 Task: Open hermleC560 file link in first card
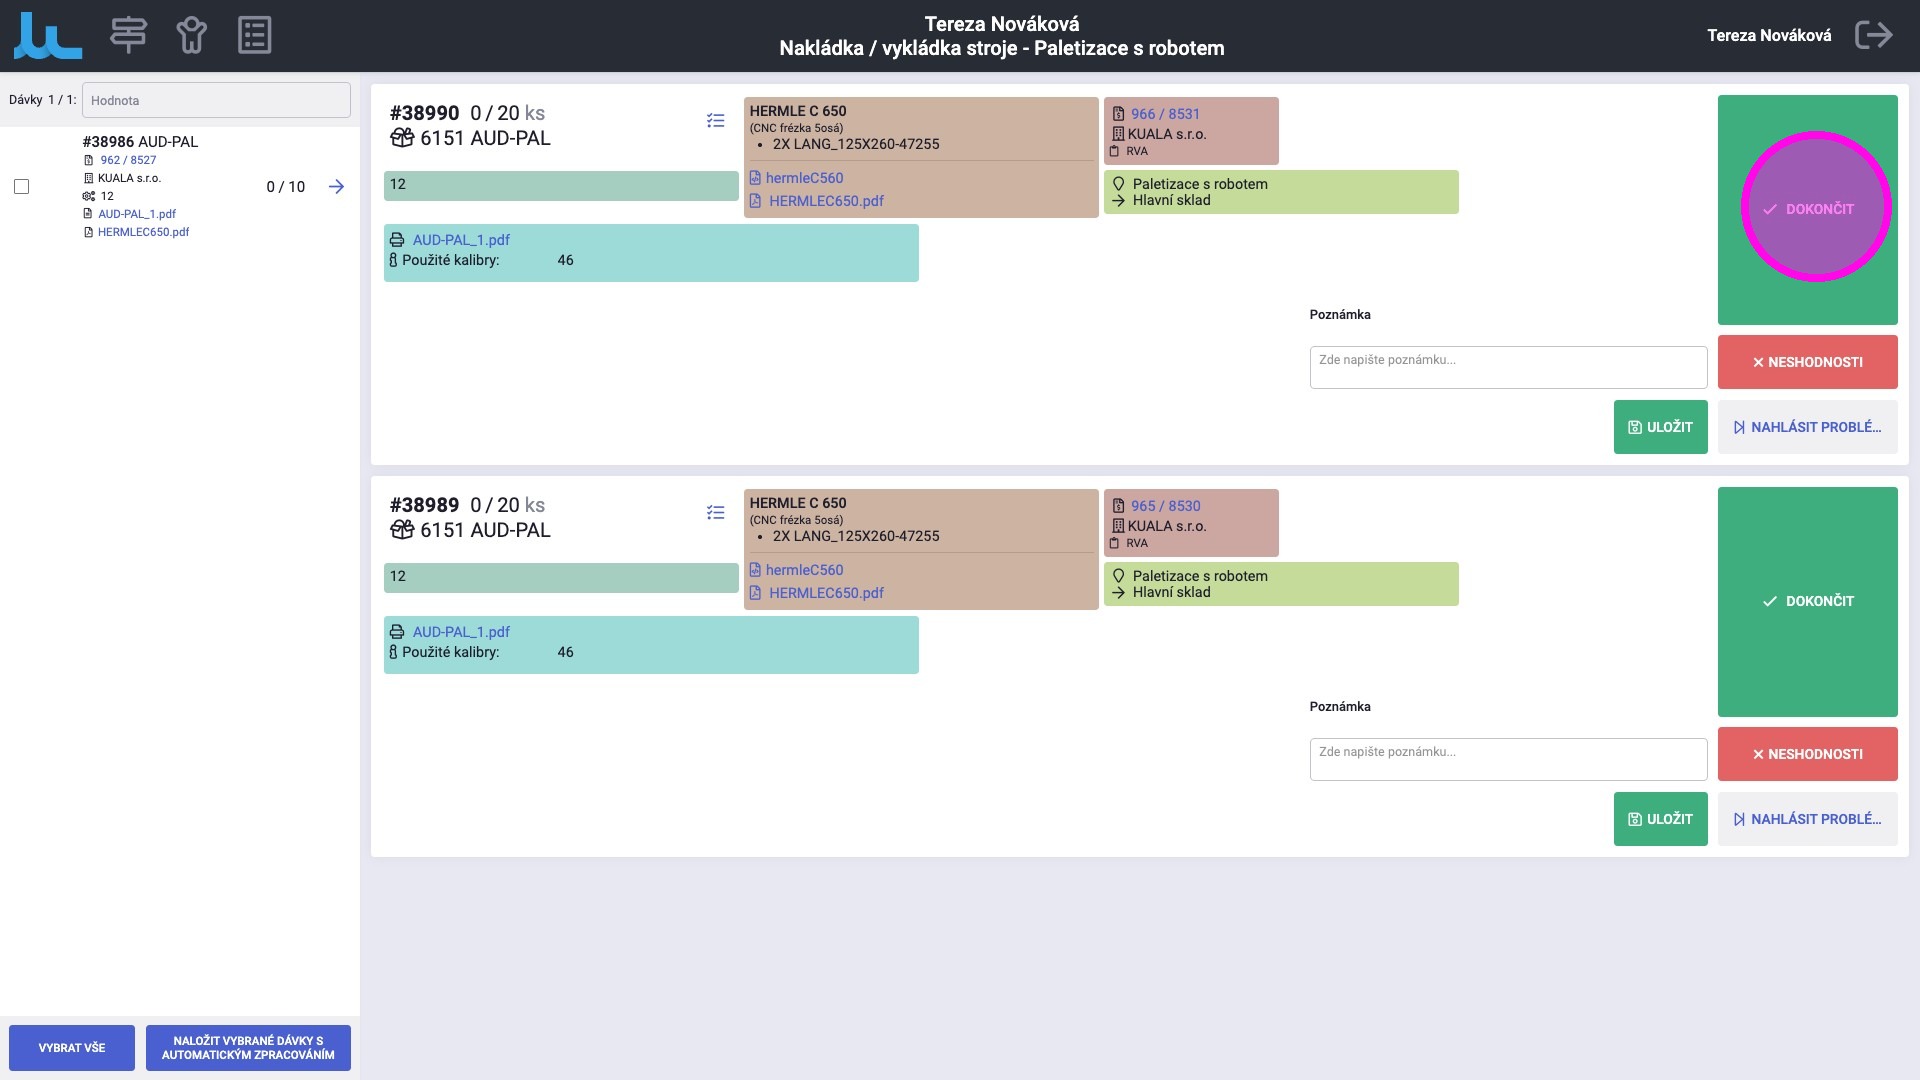point(804,178)
